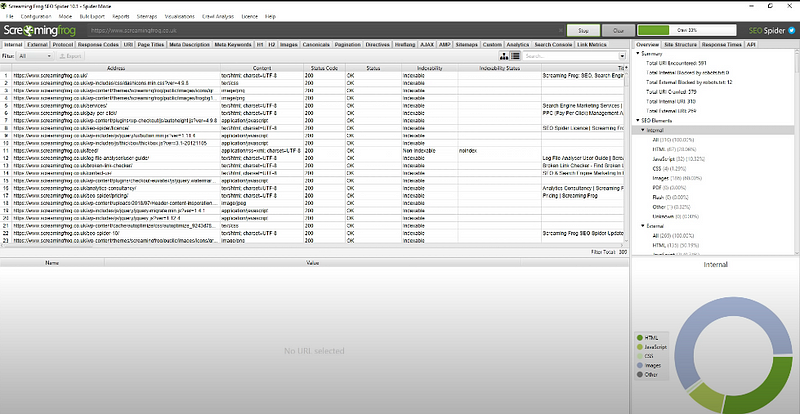Switch to the Response Codes tab
The image size is (800, 414).
(98, 45)
